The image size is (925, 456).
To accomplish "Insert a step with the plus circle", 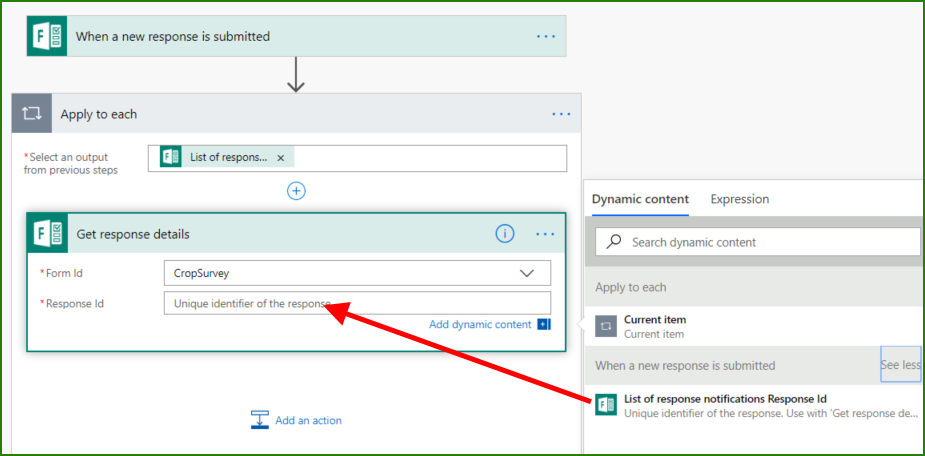I will pyautogui.click(x=296, y=191).
